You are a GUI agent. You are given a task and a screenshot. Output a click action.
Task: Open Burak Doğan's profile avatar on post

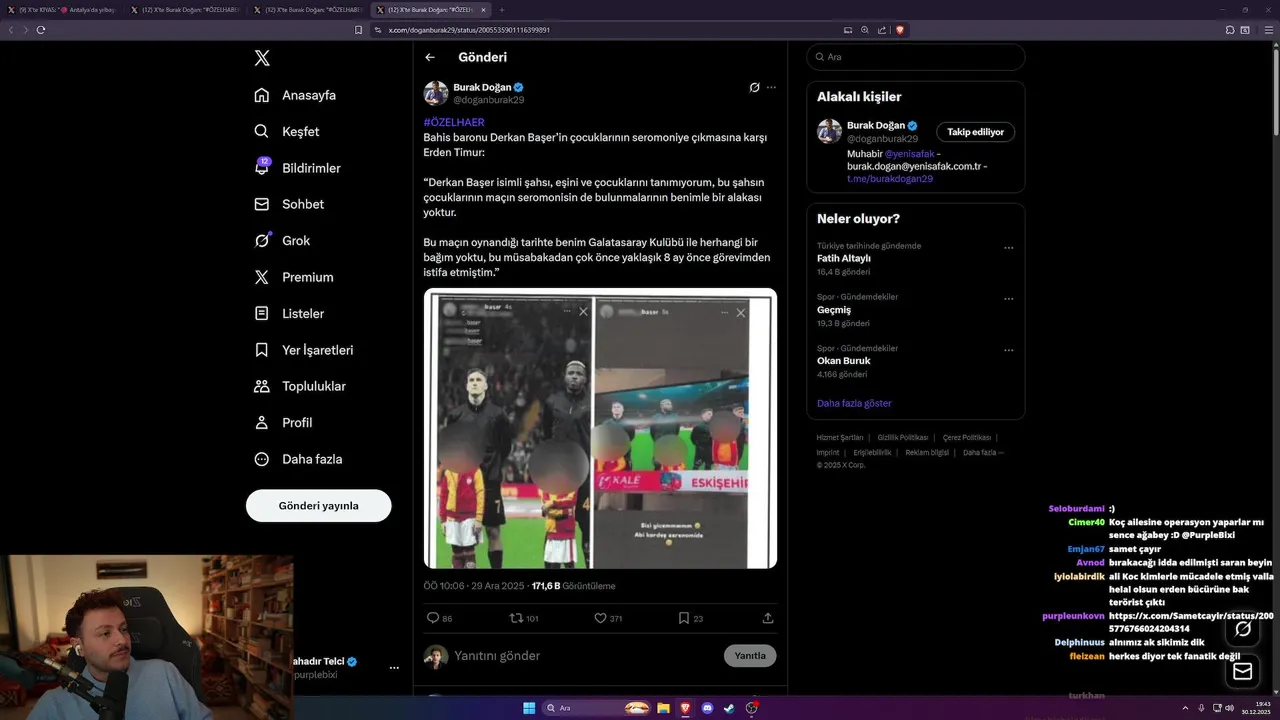click(x=436, y=93)
